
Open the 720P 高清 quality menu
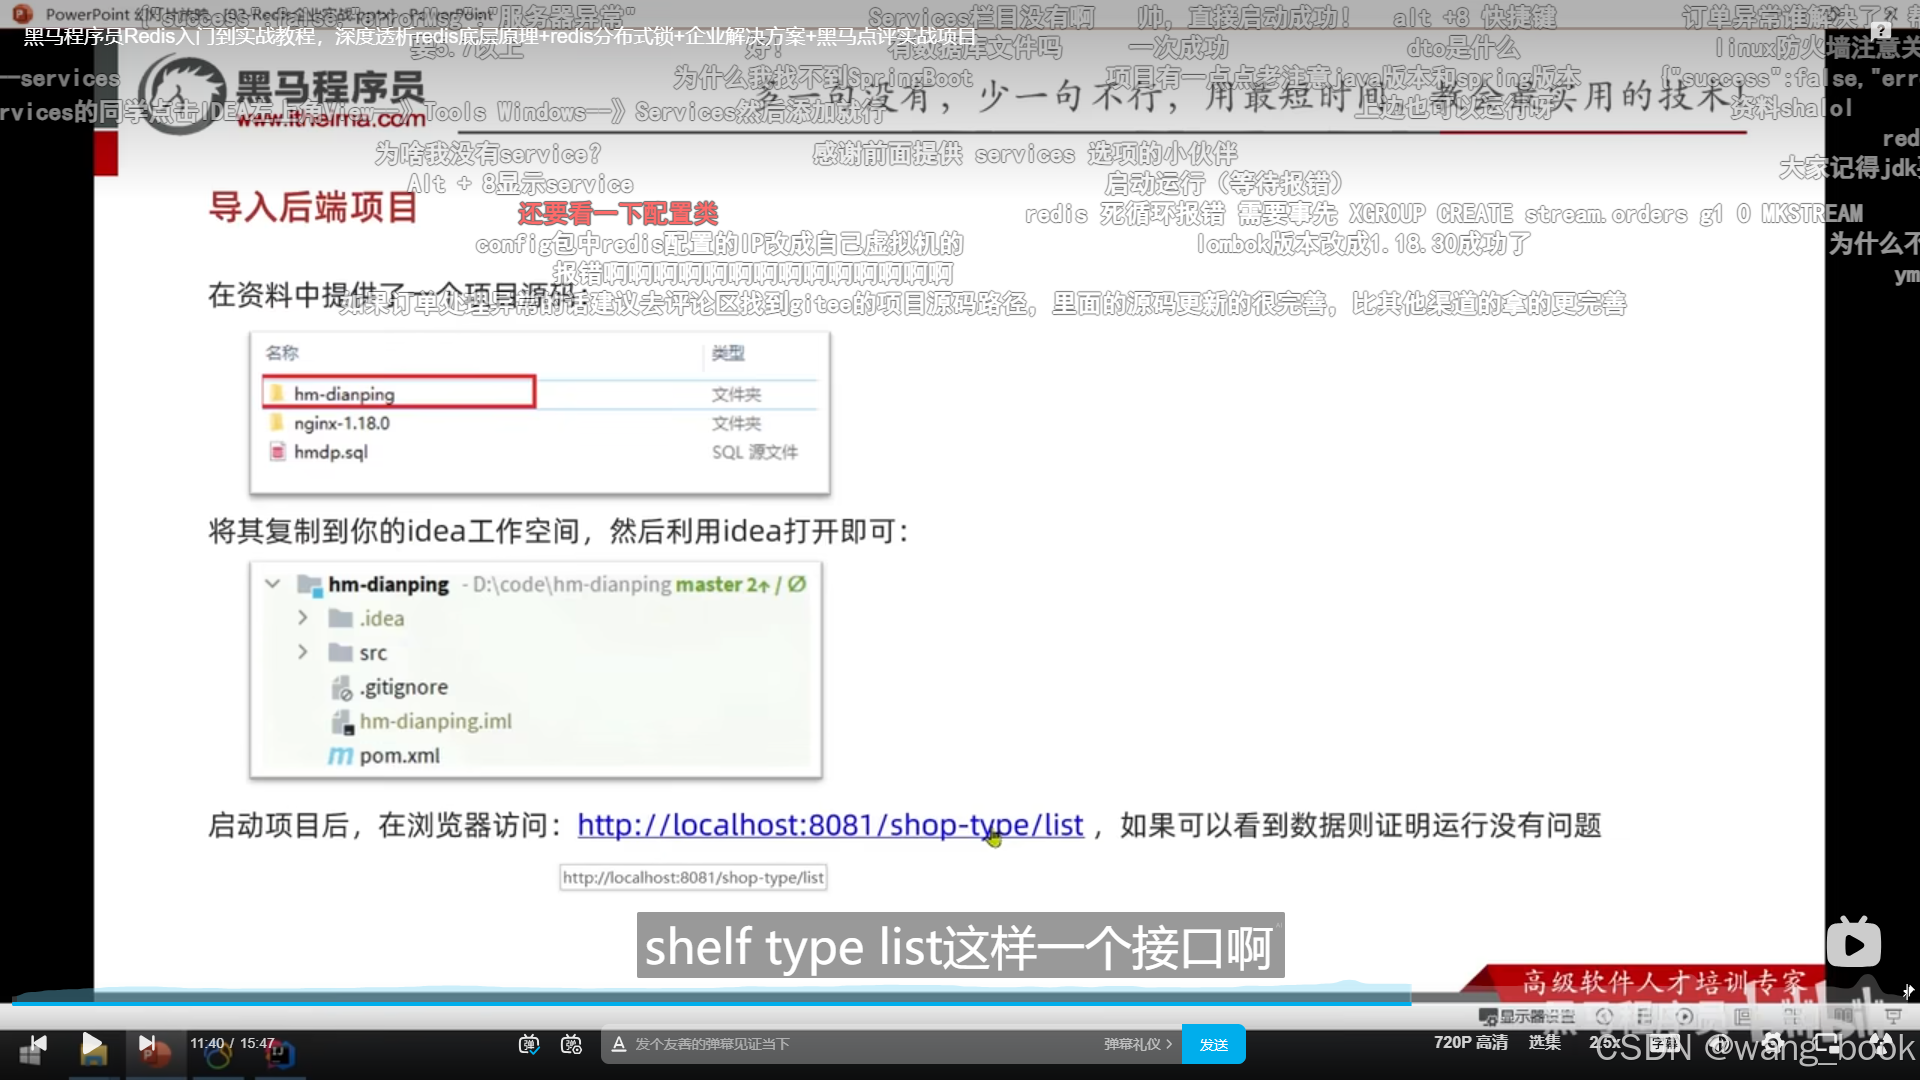1470,1042
